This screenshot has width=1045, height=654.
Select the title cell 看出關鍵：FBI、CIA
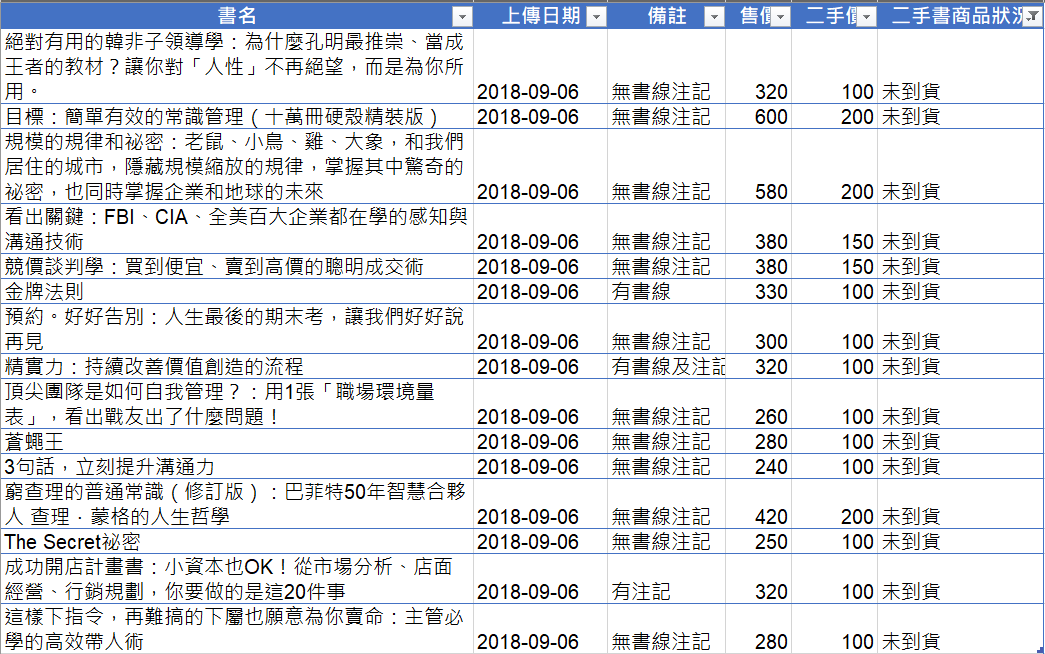tap(237, 229)
